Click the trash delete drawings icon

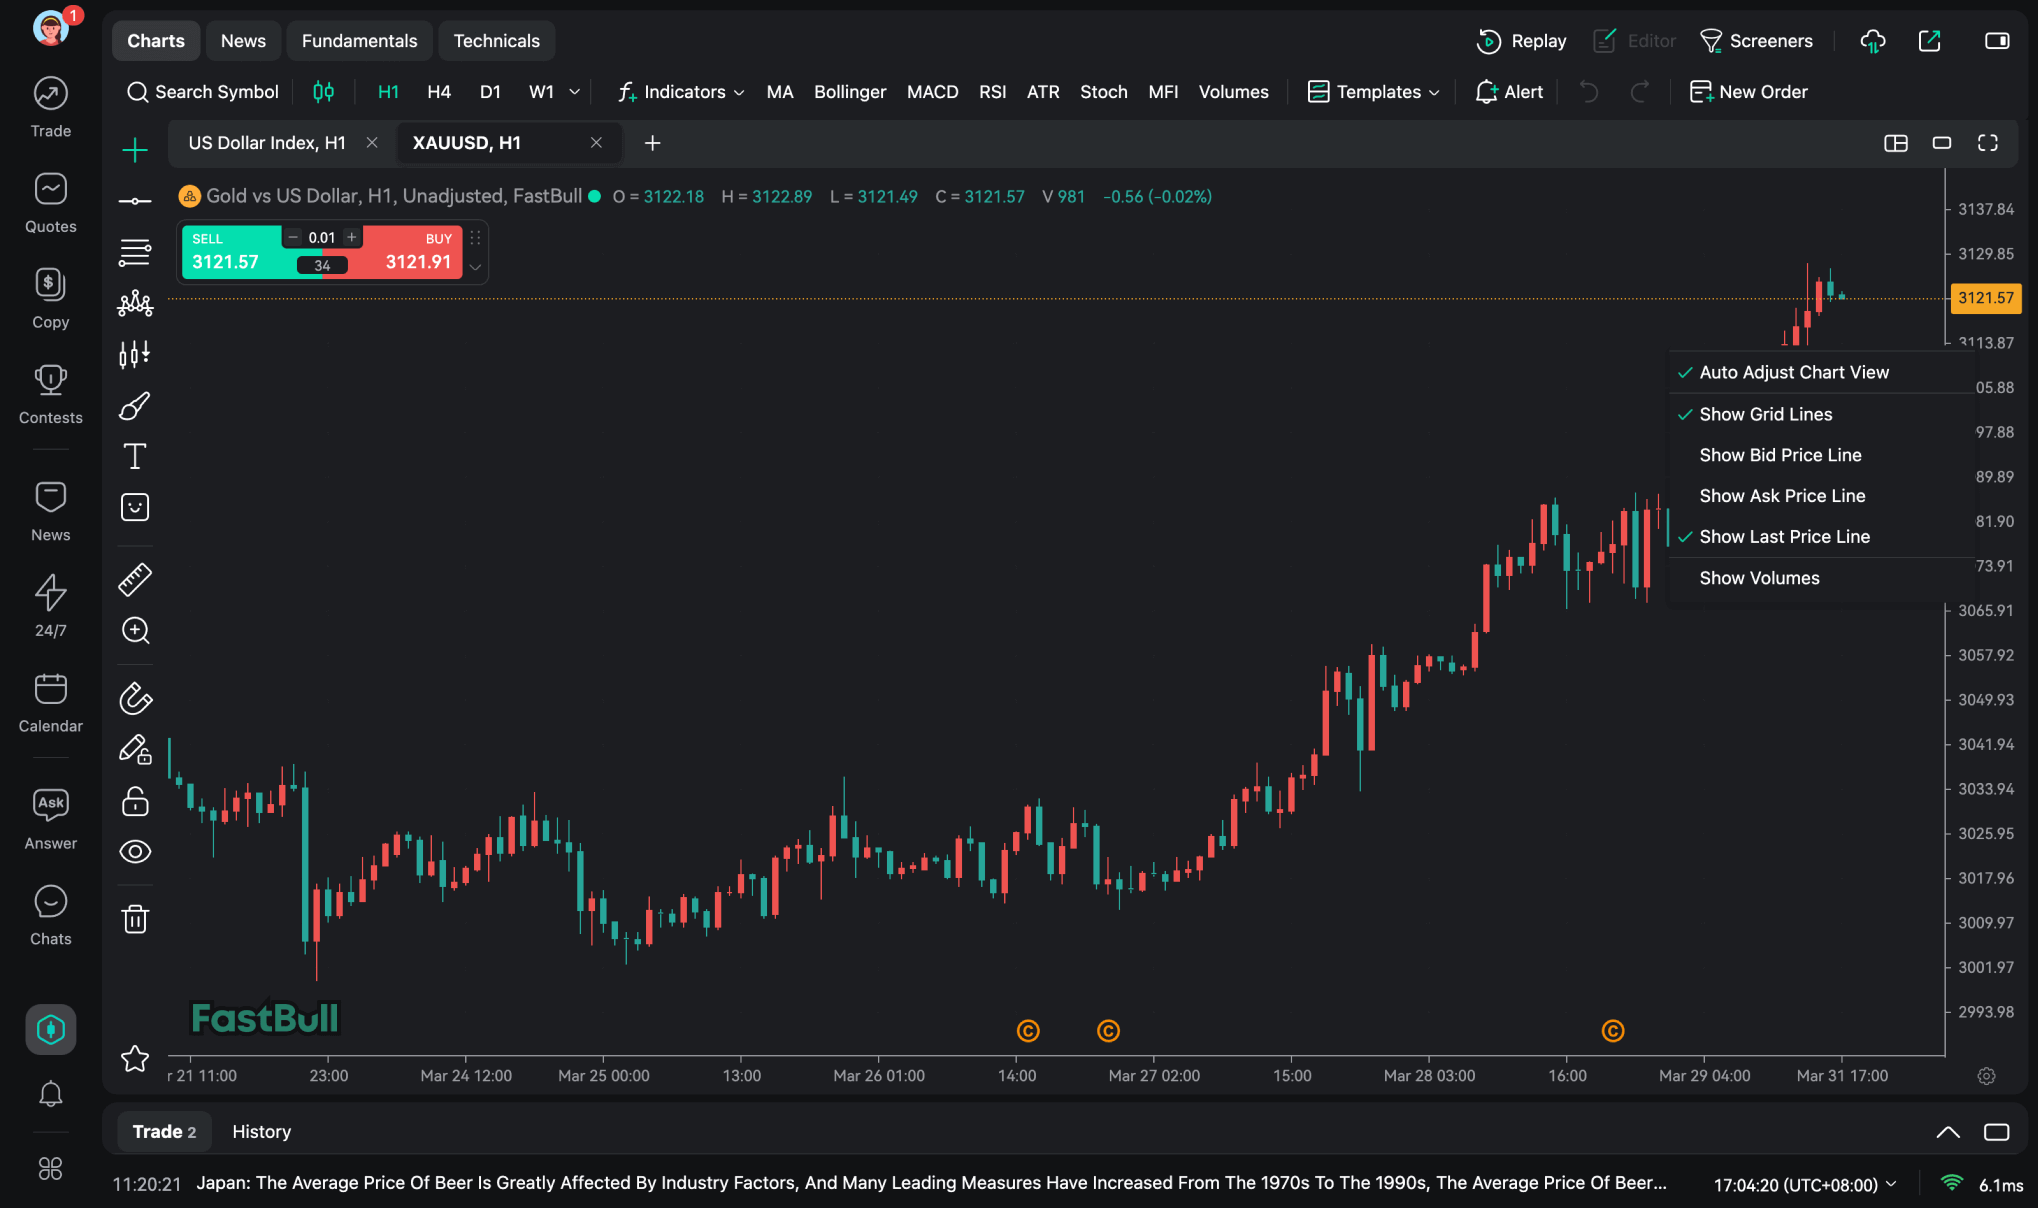click(135, 919)
